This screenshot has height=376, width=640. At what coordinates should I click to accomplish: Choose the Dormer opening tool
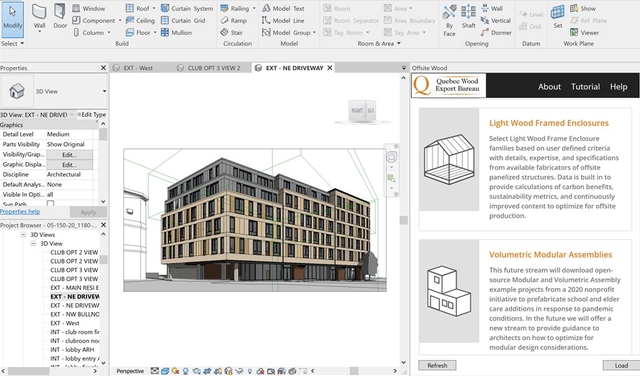pyautogui.click(x=496, y=32)
